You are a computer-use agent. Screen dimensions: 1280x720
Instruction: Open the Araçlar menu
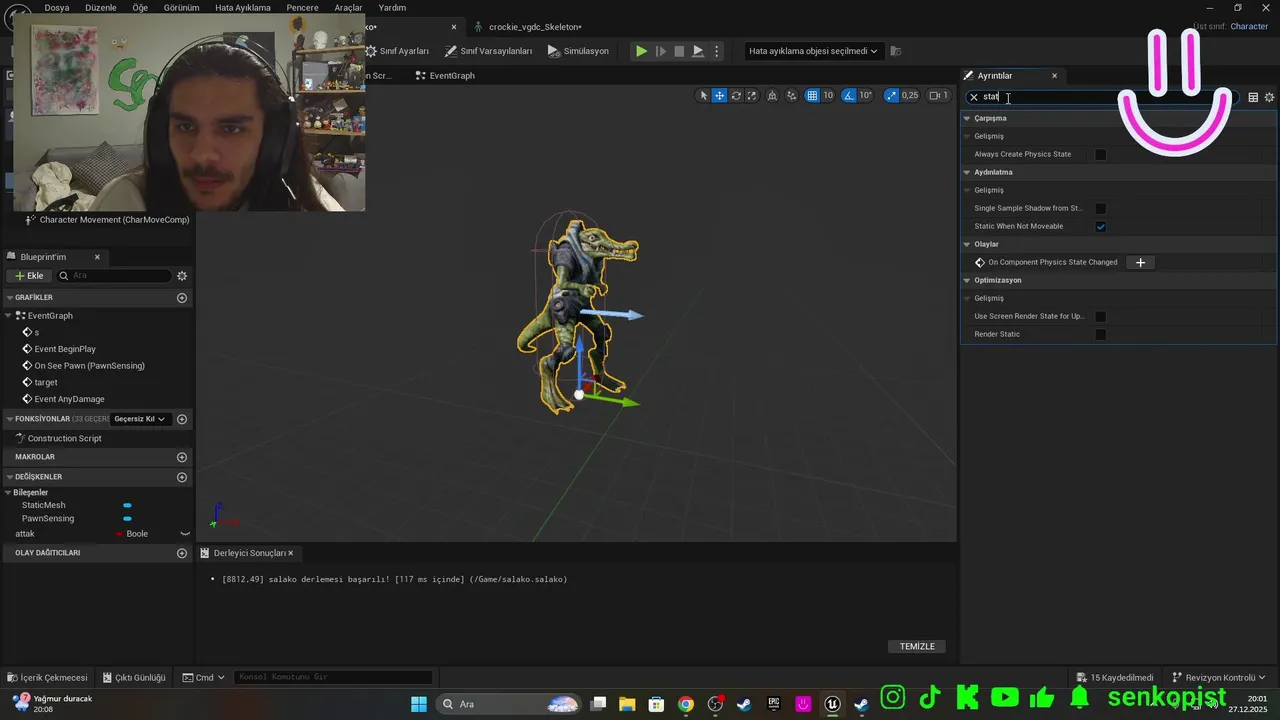348,7
